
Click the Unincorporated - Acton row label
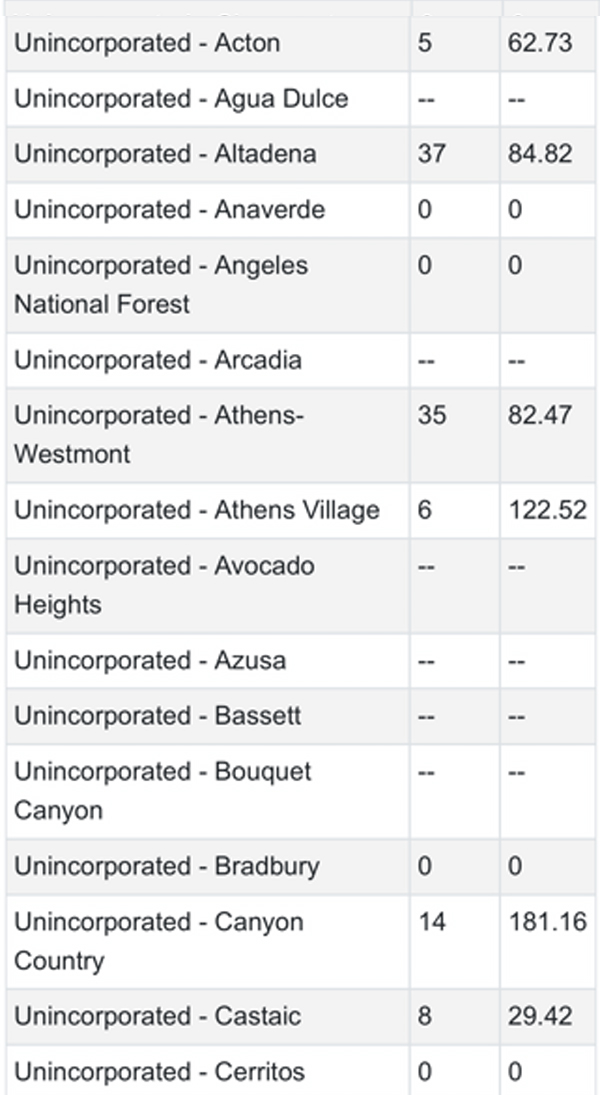pos(147,44)
